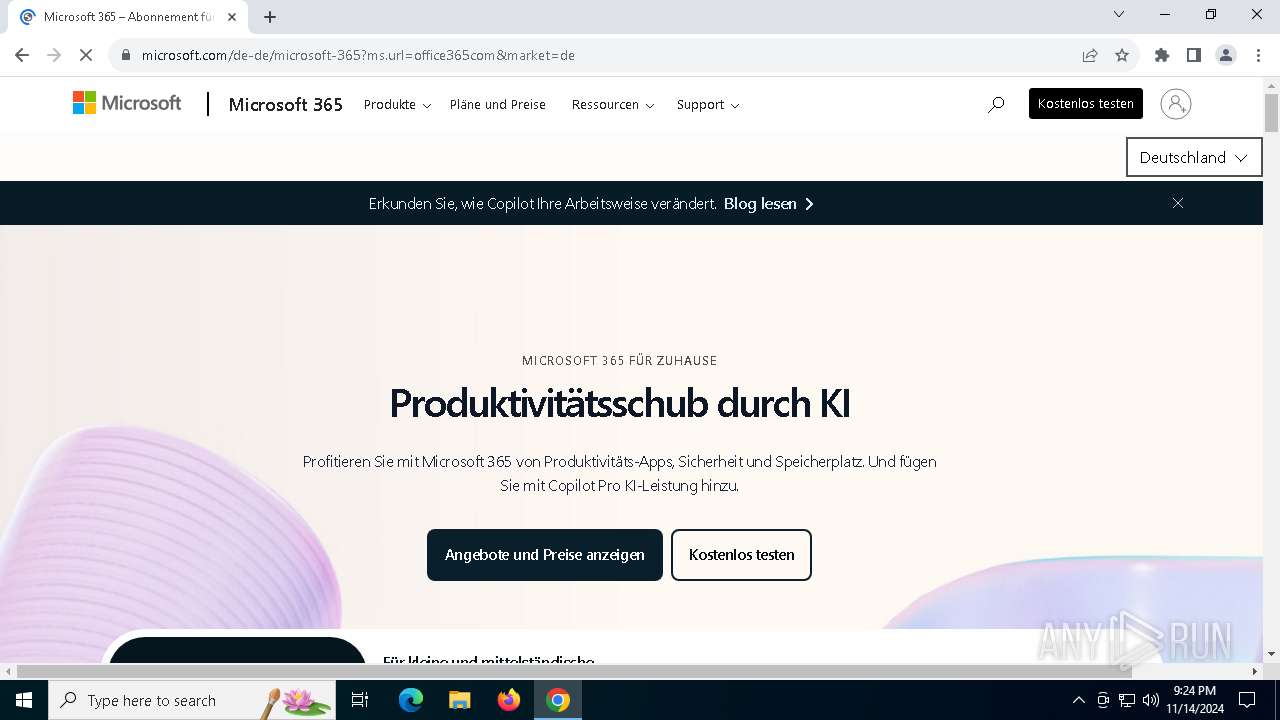Click the outlined Kostenlos testen button

point(741,555)
